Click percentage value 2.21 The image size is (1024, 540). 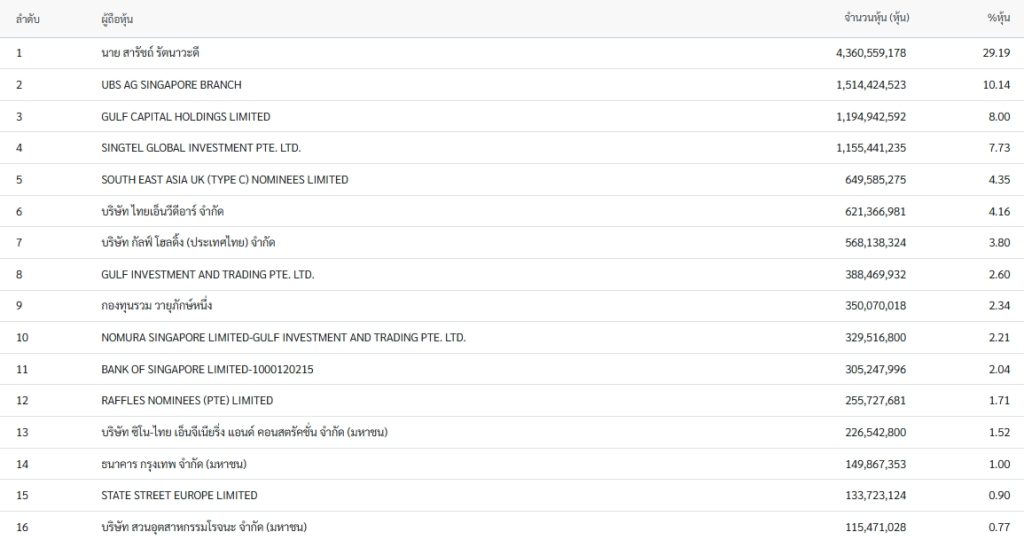click(x=999, y=338)
